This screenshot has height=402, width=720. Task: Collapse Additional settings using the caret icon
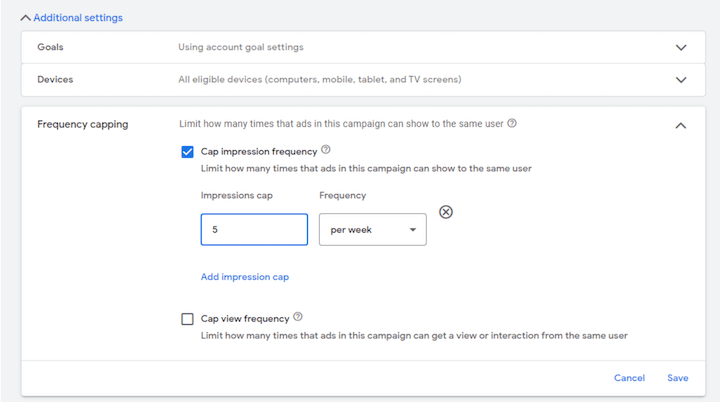click(26, 18)
